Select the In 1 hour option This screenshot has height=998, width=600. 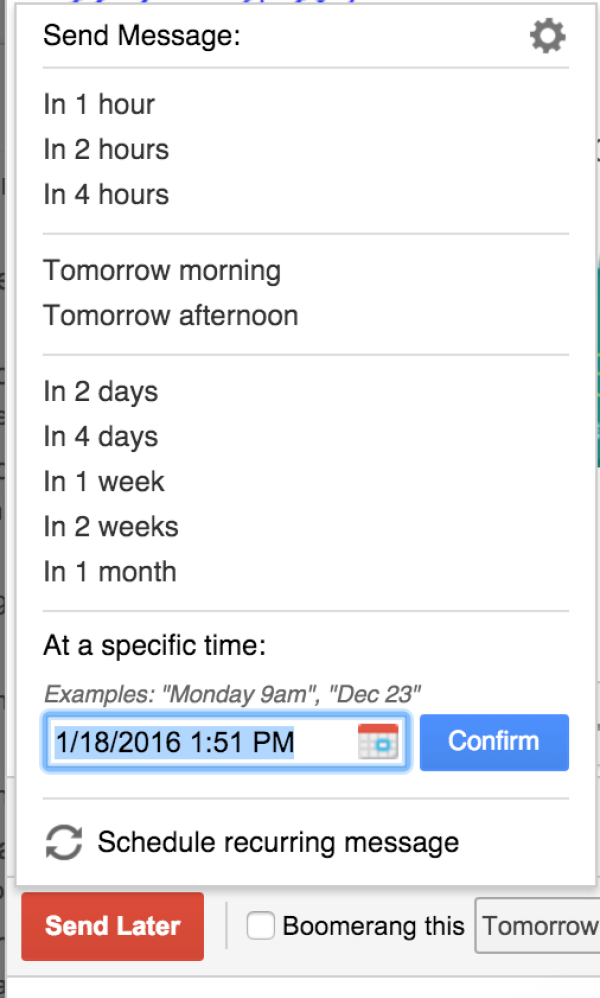(98, 104)
